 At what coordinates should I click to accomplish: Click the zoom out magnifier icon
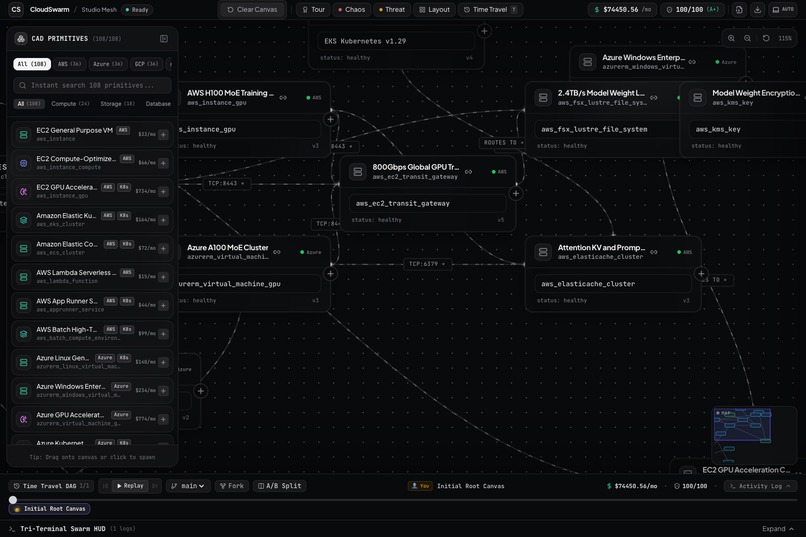(747, 38)
